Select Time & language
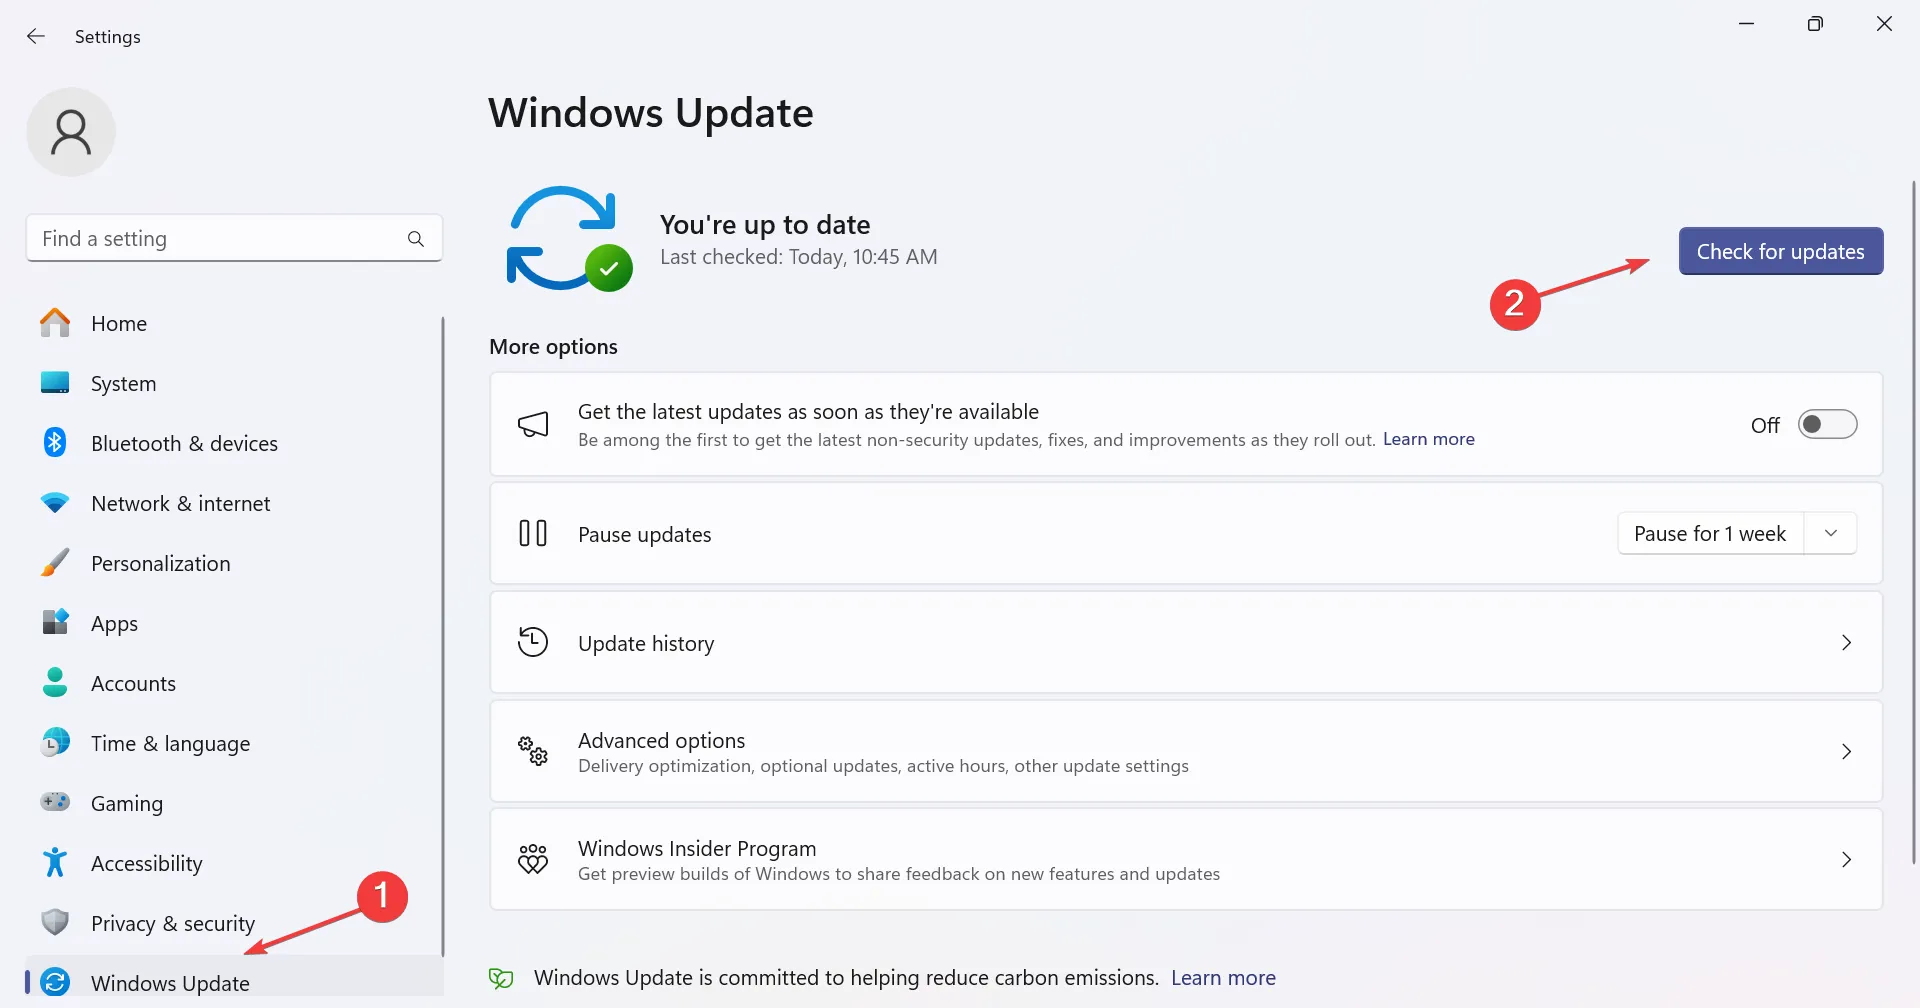Image resolution: width=1920 pixels, height=1008 pixels. (x=234, y=743)
